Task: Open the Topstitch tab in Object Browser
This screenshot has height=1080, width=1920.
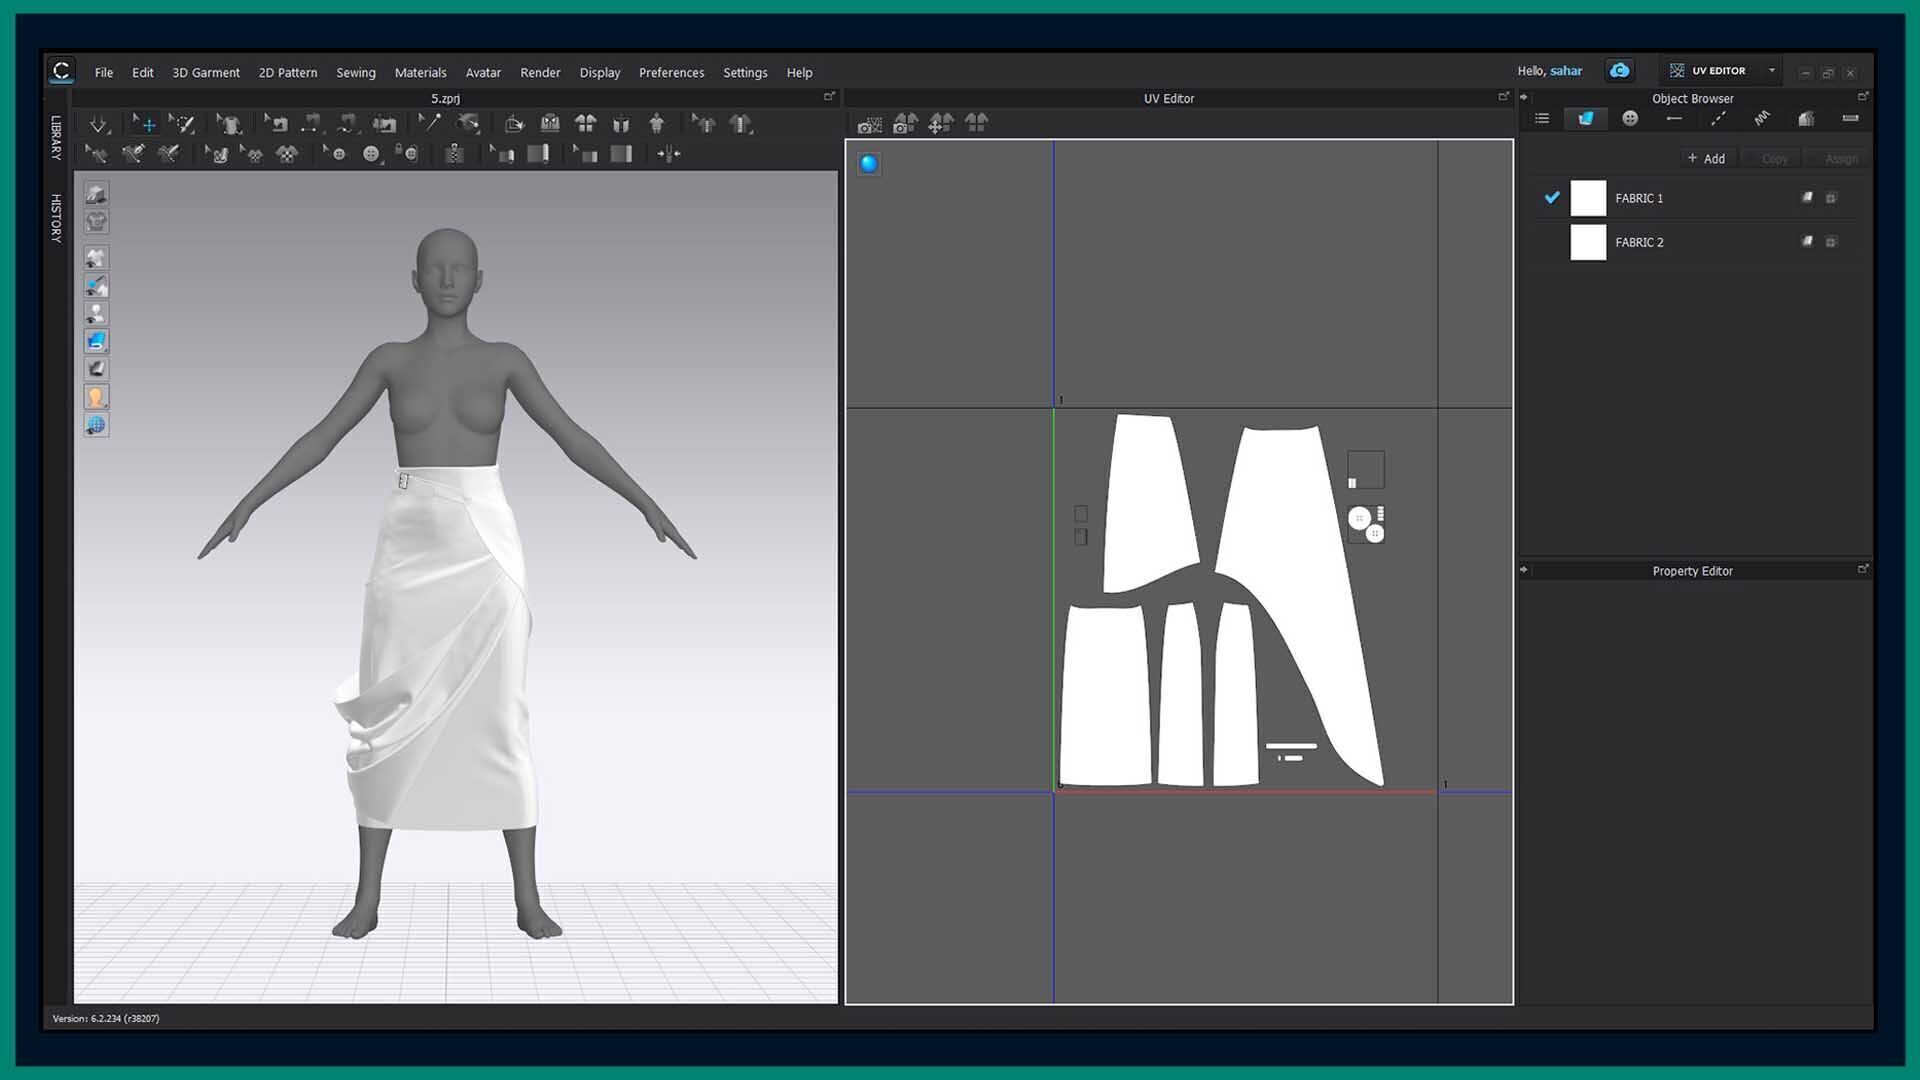Action: (1718, 119)
